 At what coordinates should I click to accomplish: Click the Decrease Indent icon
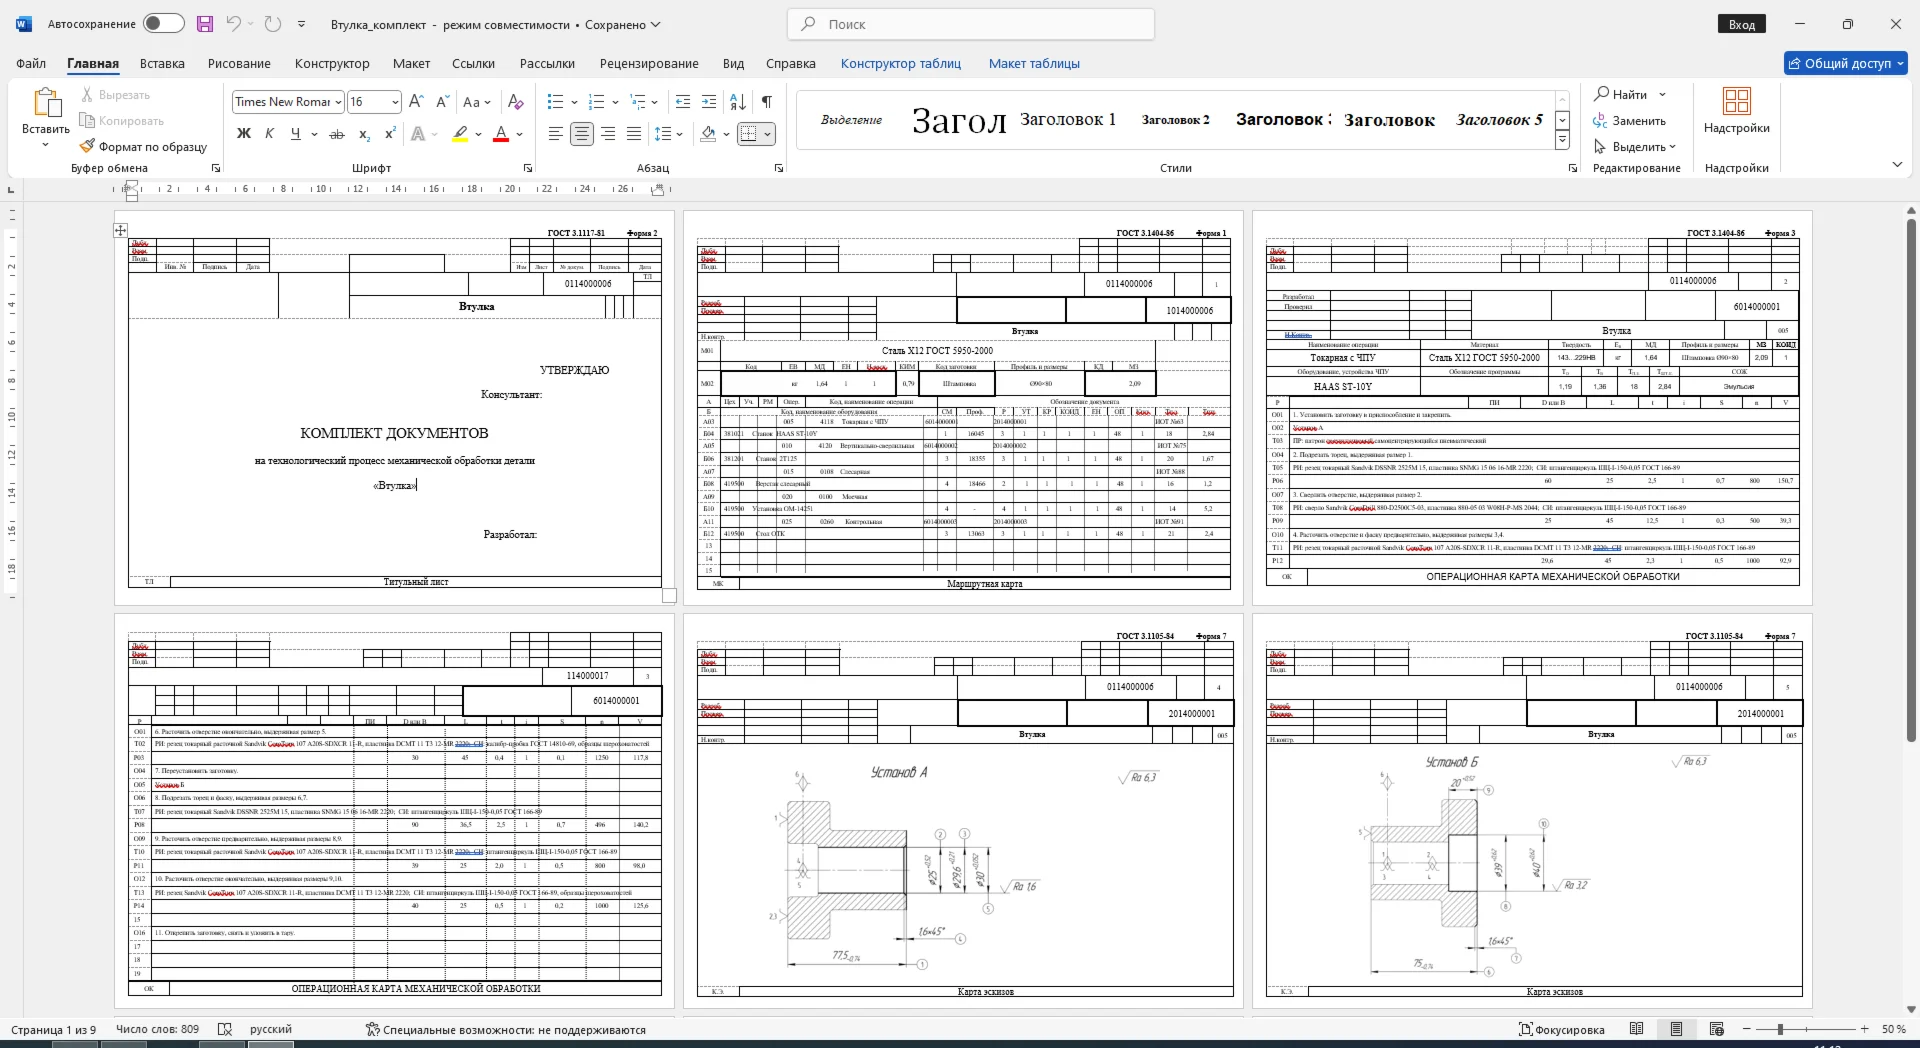[683, 102]
